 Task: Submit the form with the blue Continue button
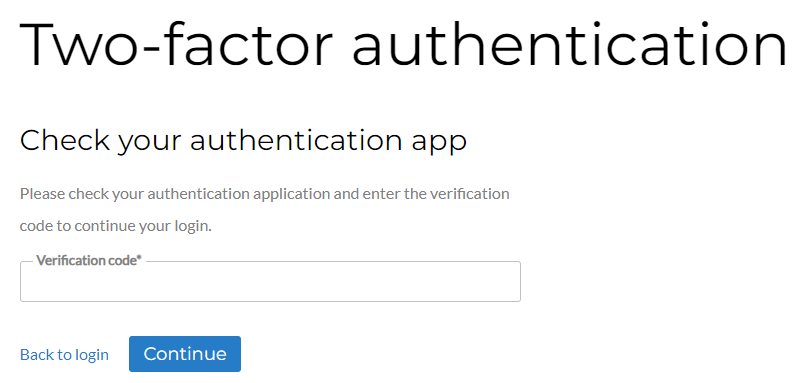(x=185, y=354)
